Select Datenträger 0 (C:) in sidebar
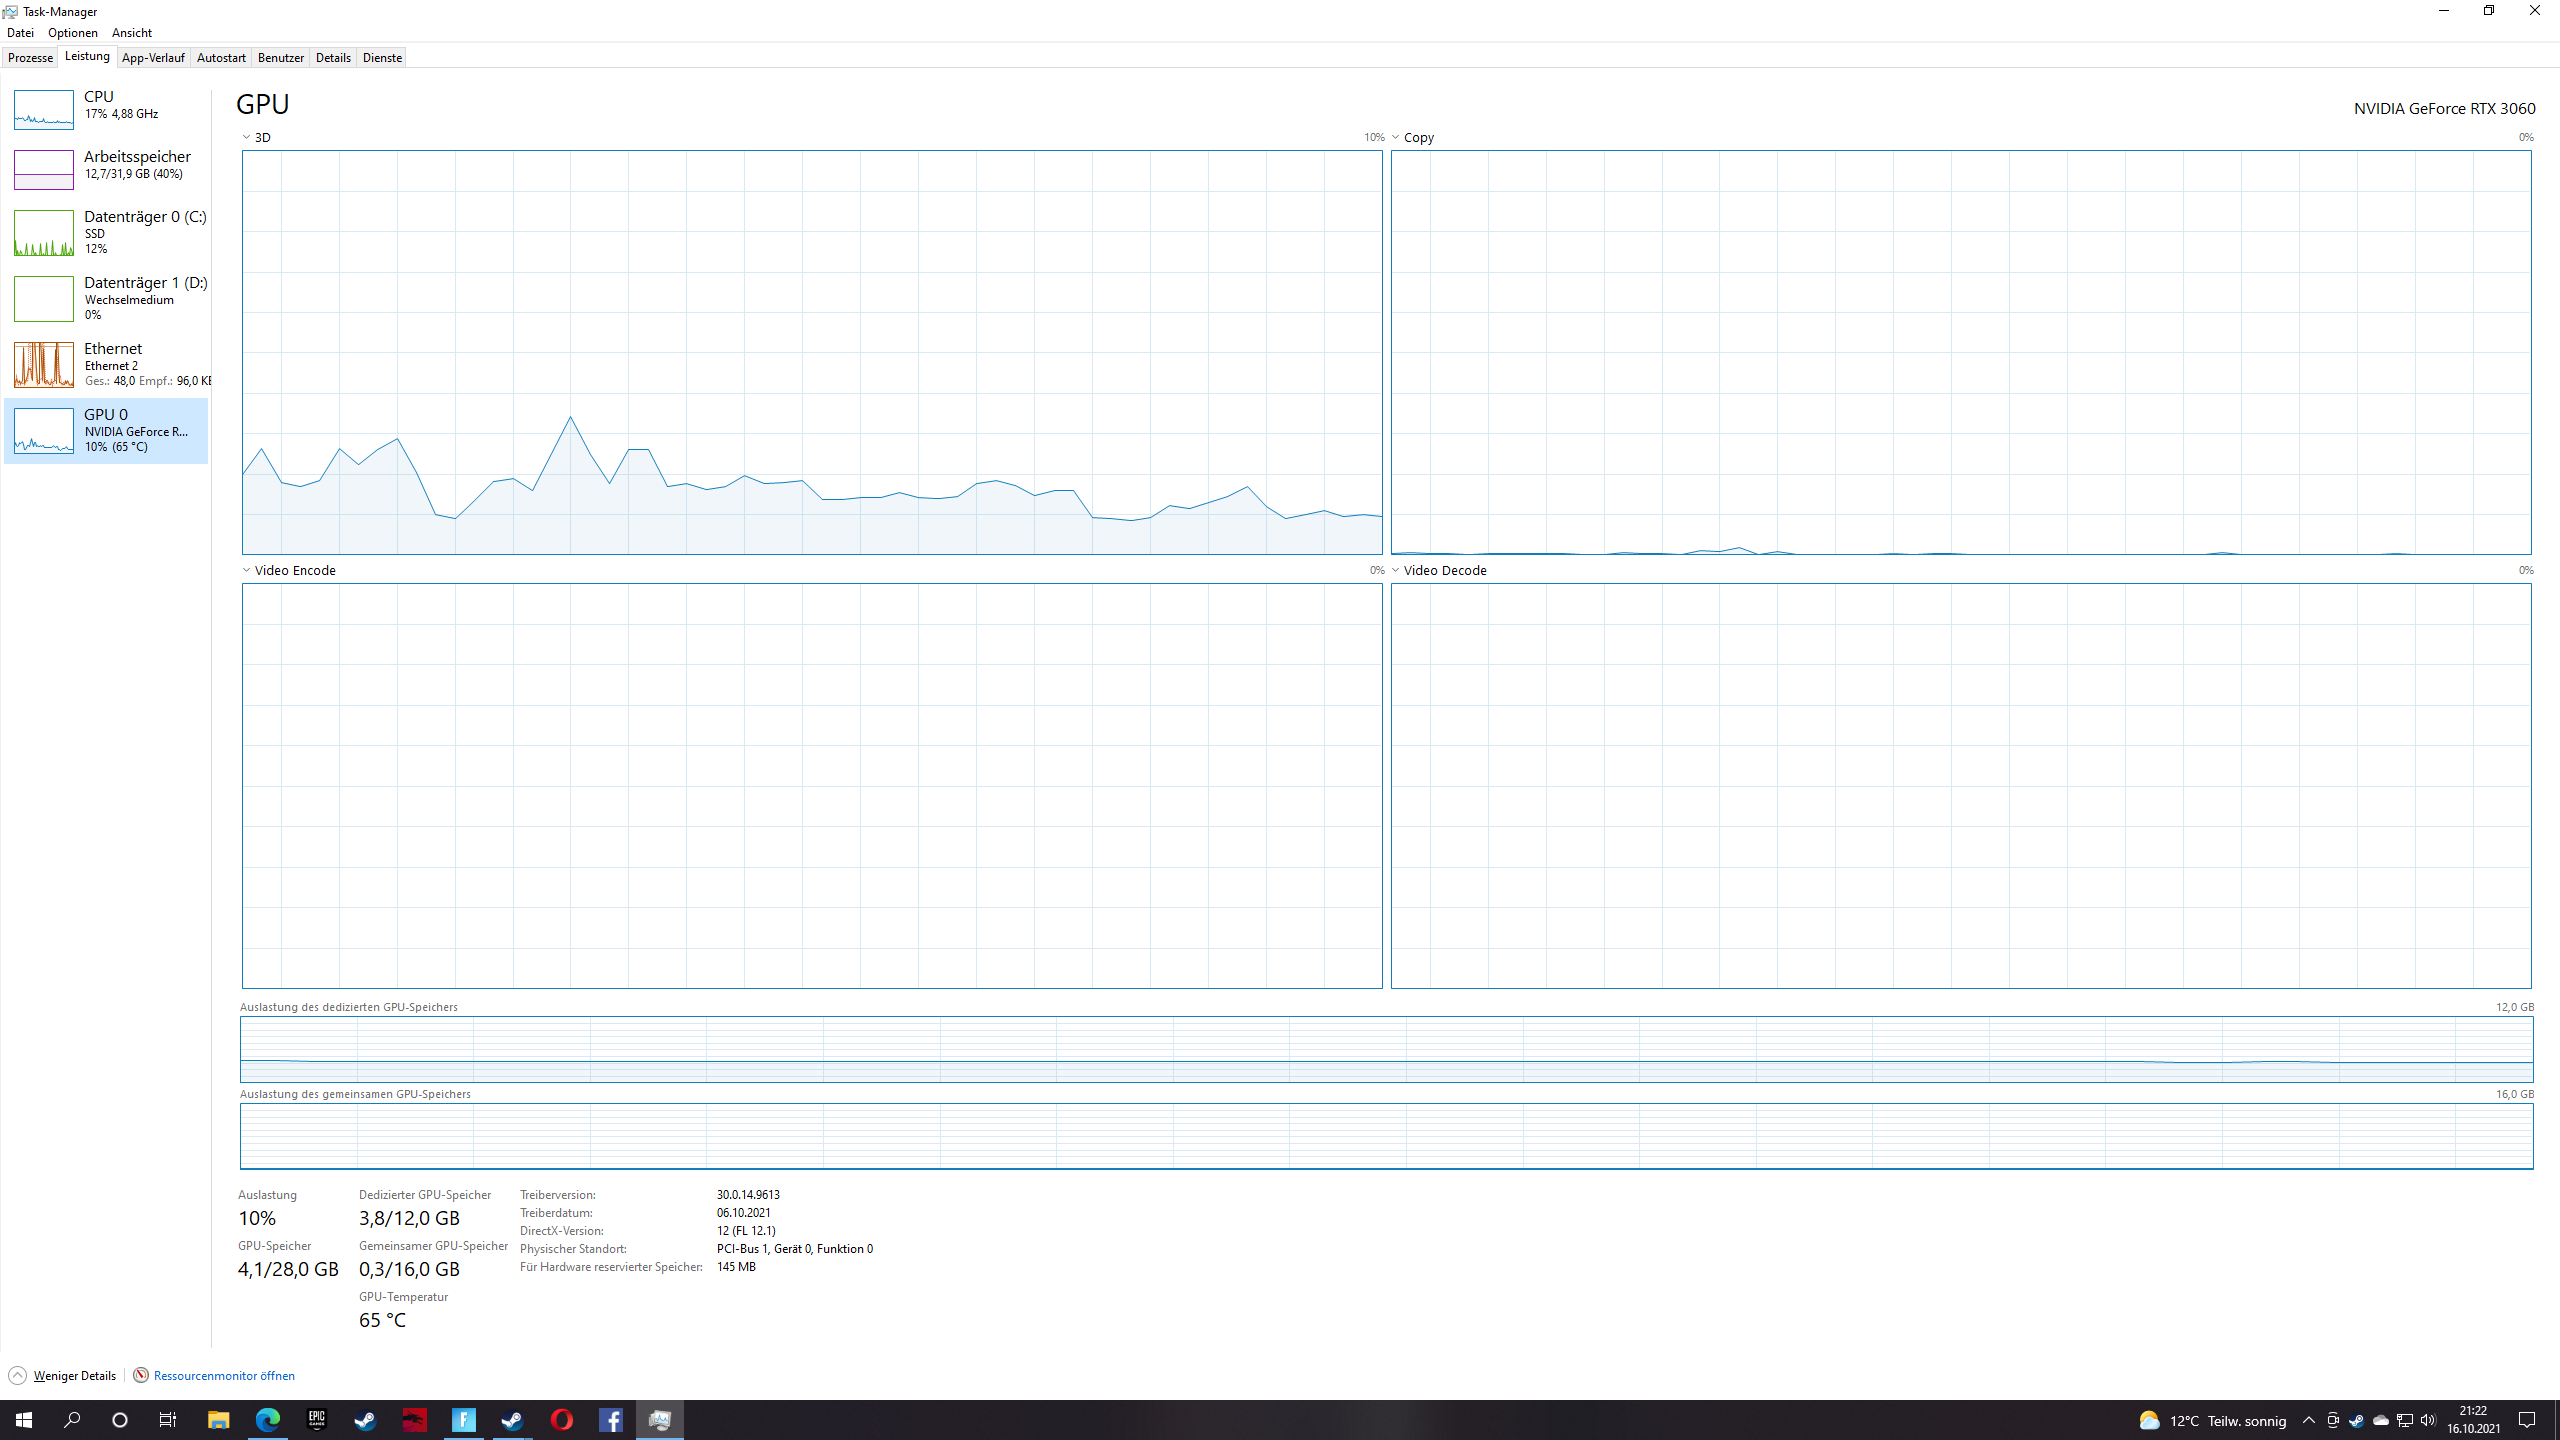The image size is (2560, 1440). (x=144, y=217)
